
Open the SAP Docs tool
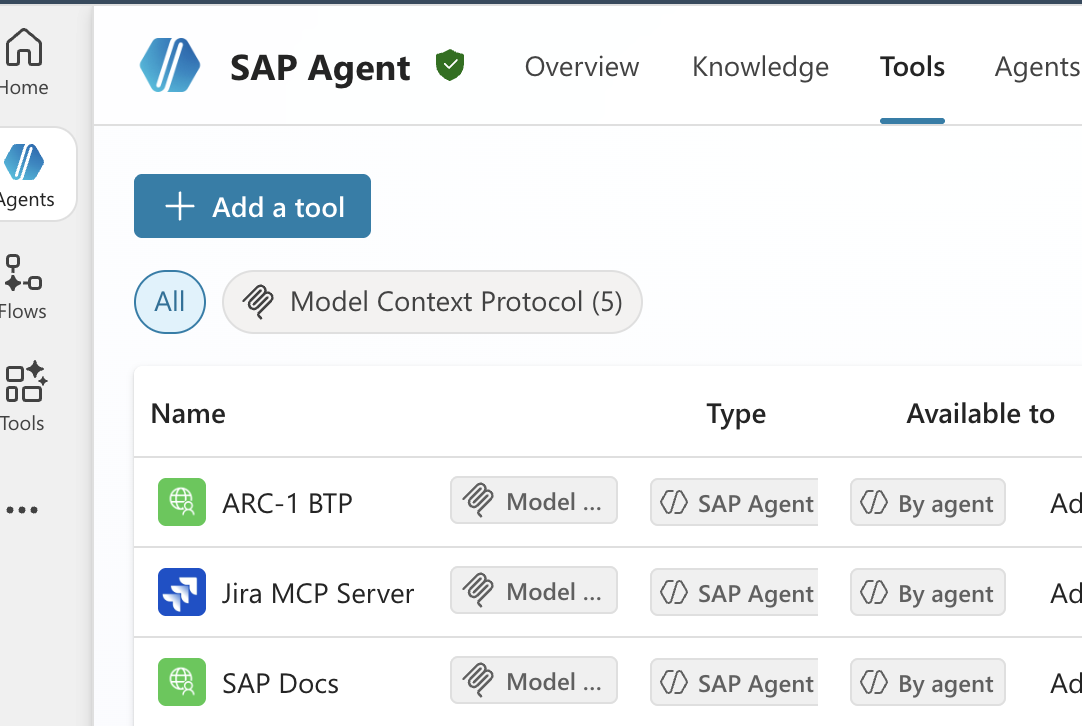280,683
